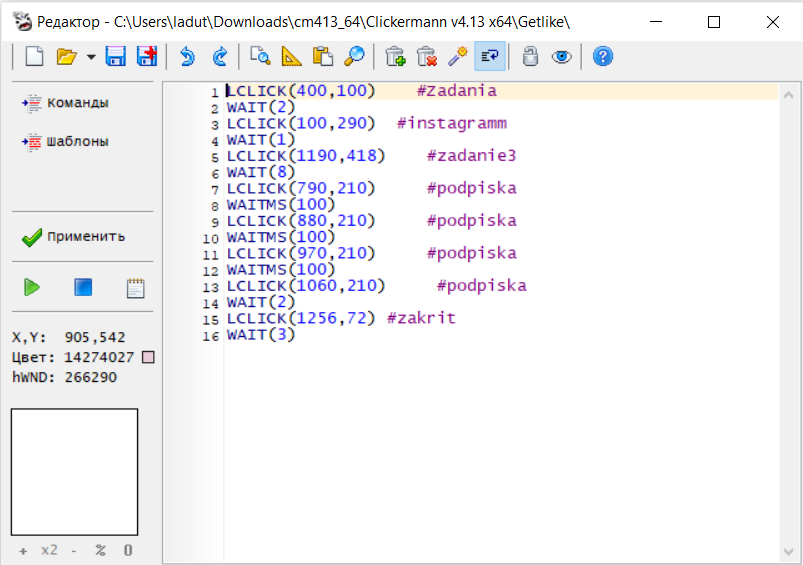The width and height of the screenshot is (803, 565).
Task: Click line number 8 in the gutter
Action: click(x=215, y=206)
